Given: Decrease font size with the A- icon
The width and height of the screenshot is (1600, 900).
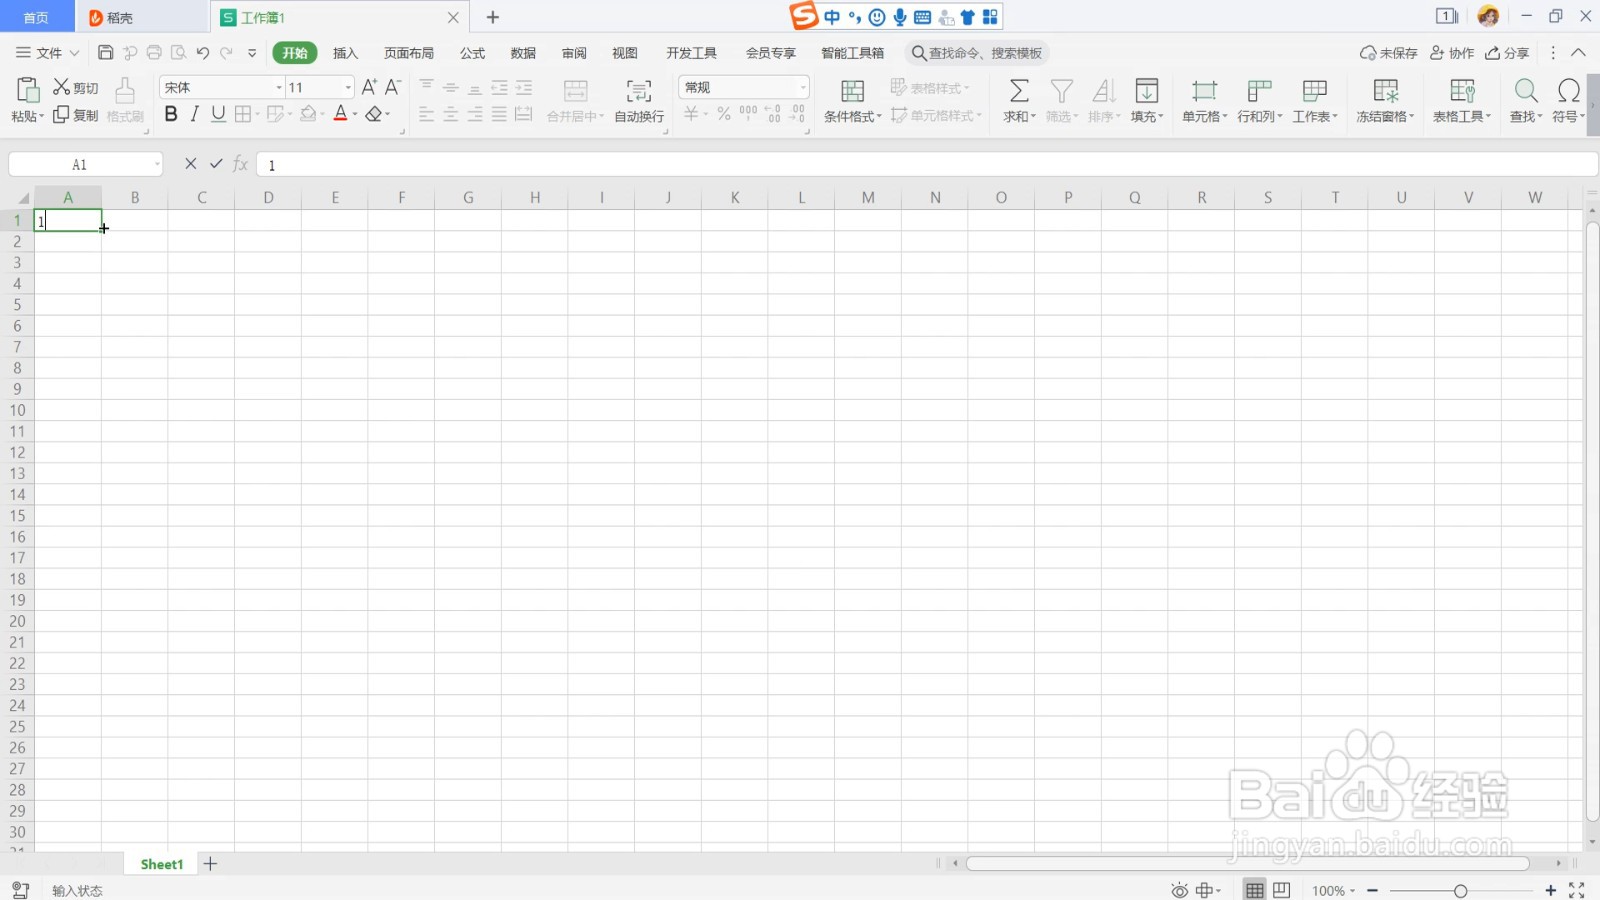Looking at the screenshot, I should [393, 87].
